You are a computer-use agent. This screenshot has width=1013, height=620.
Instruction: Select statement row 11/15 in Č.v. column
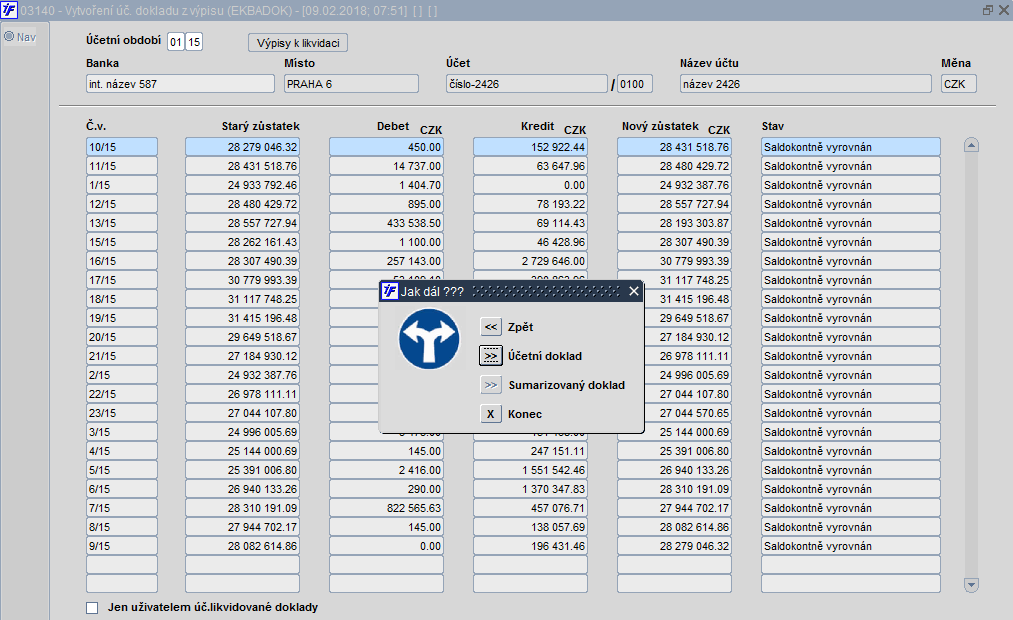tap(121, 166)
